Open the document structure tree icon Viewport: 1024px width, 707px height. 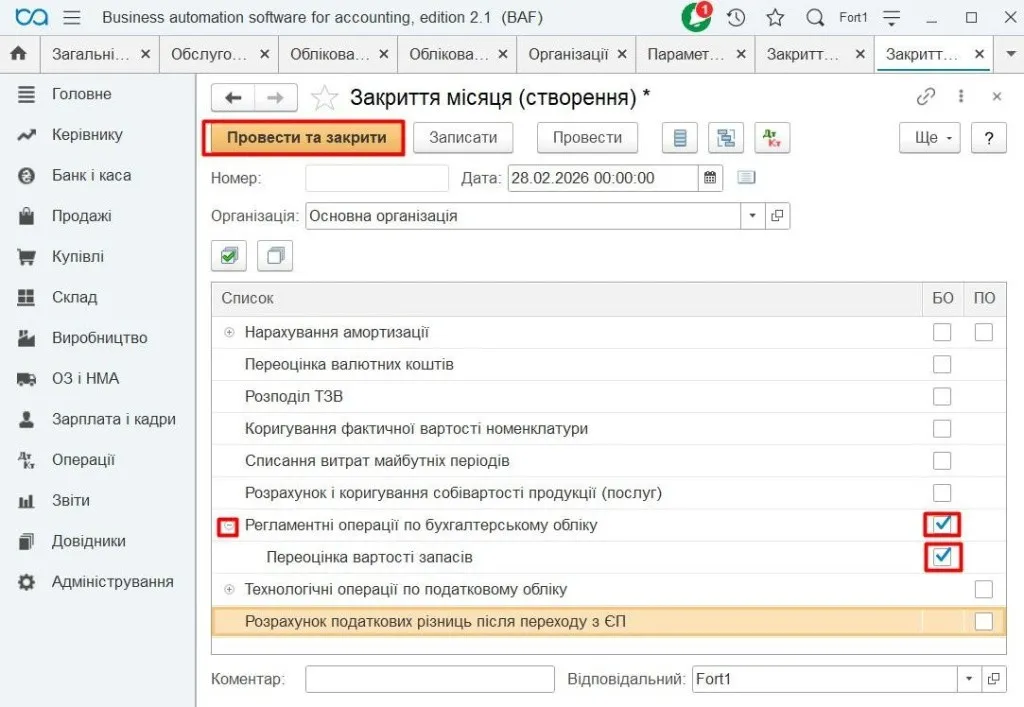click(x=726, y=138)
